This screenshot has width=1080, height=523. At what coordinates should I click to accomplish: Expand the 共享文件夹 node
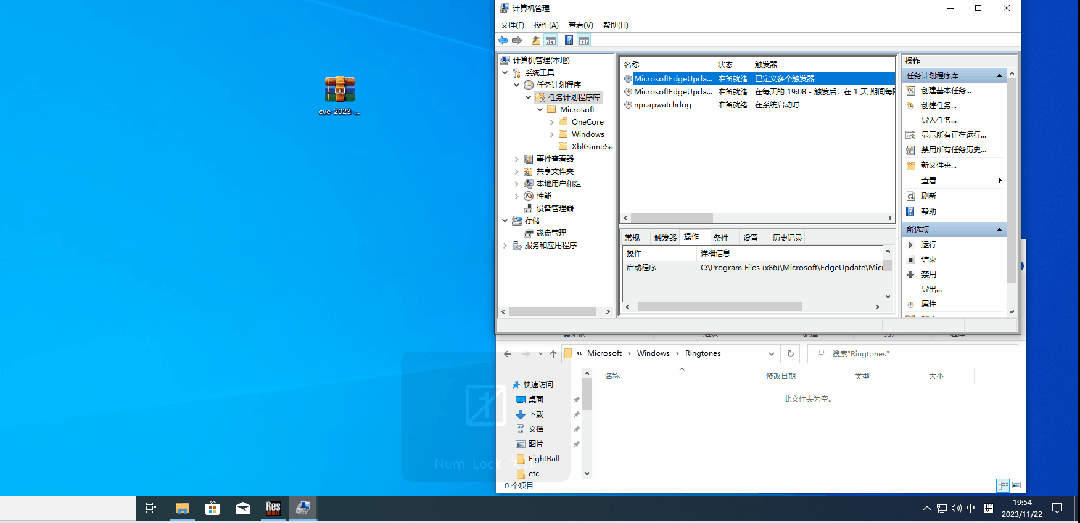[x=517, y=172]
